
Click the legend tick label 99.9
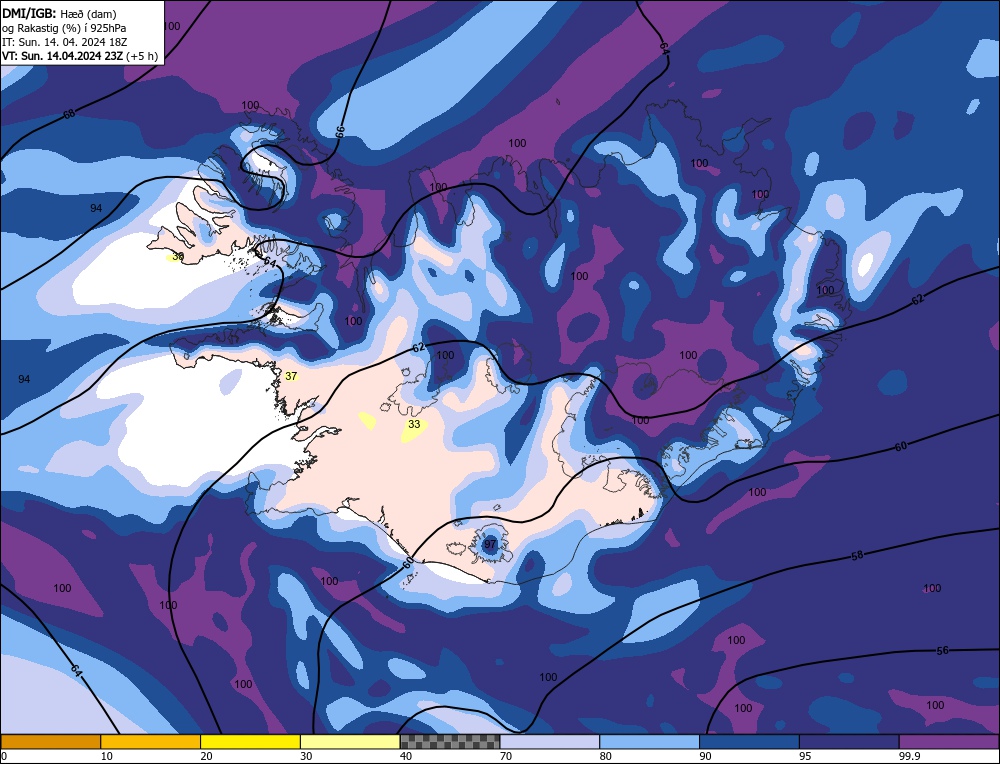(x=908, y=756)
